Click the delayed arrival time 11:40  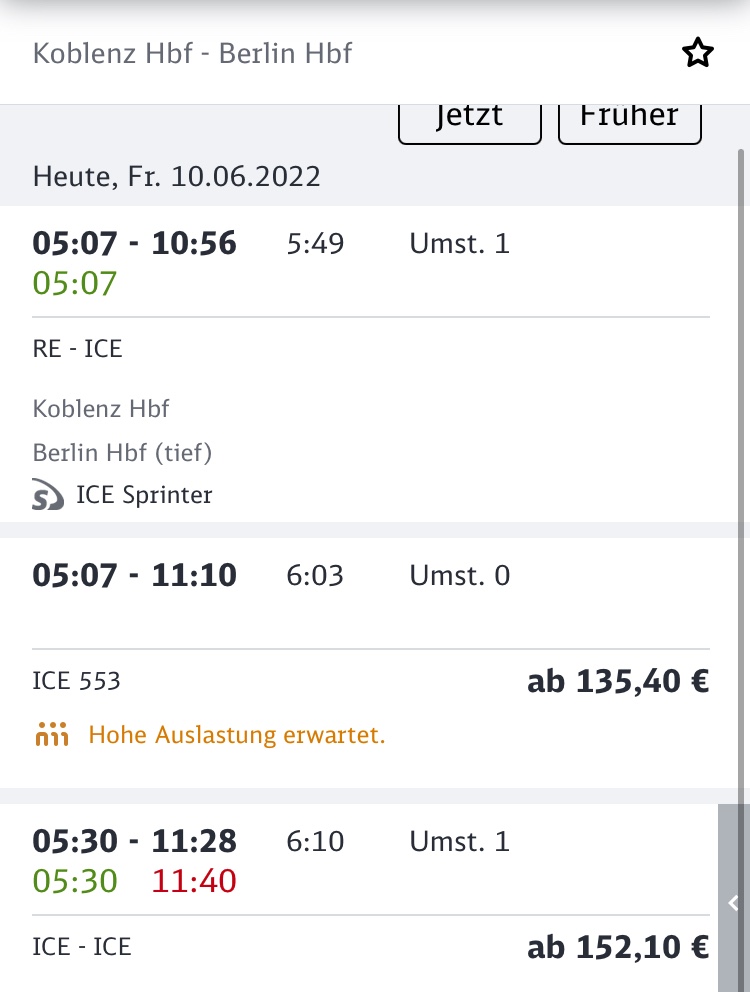194,881
